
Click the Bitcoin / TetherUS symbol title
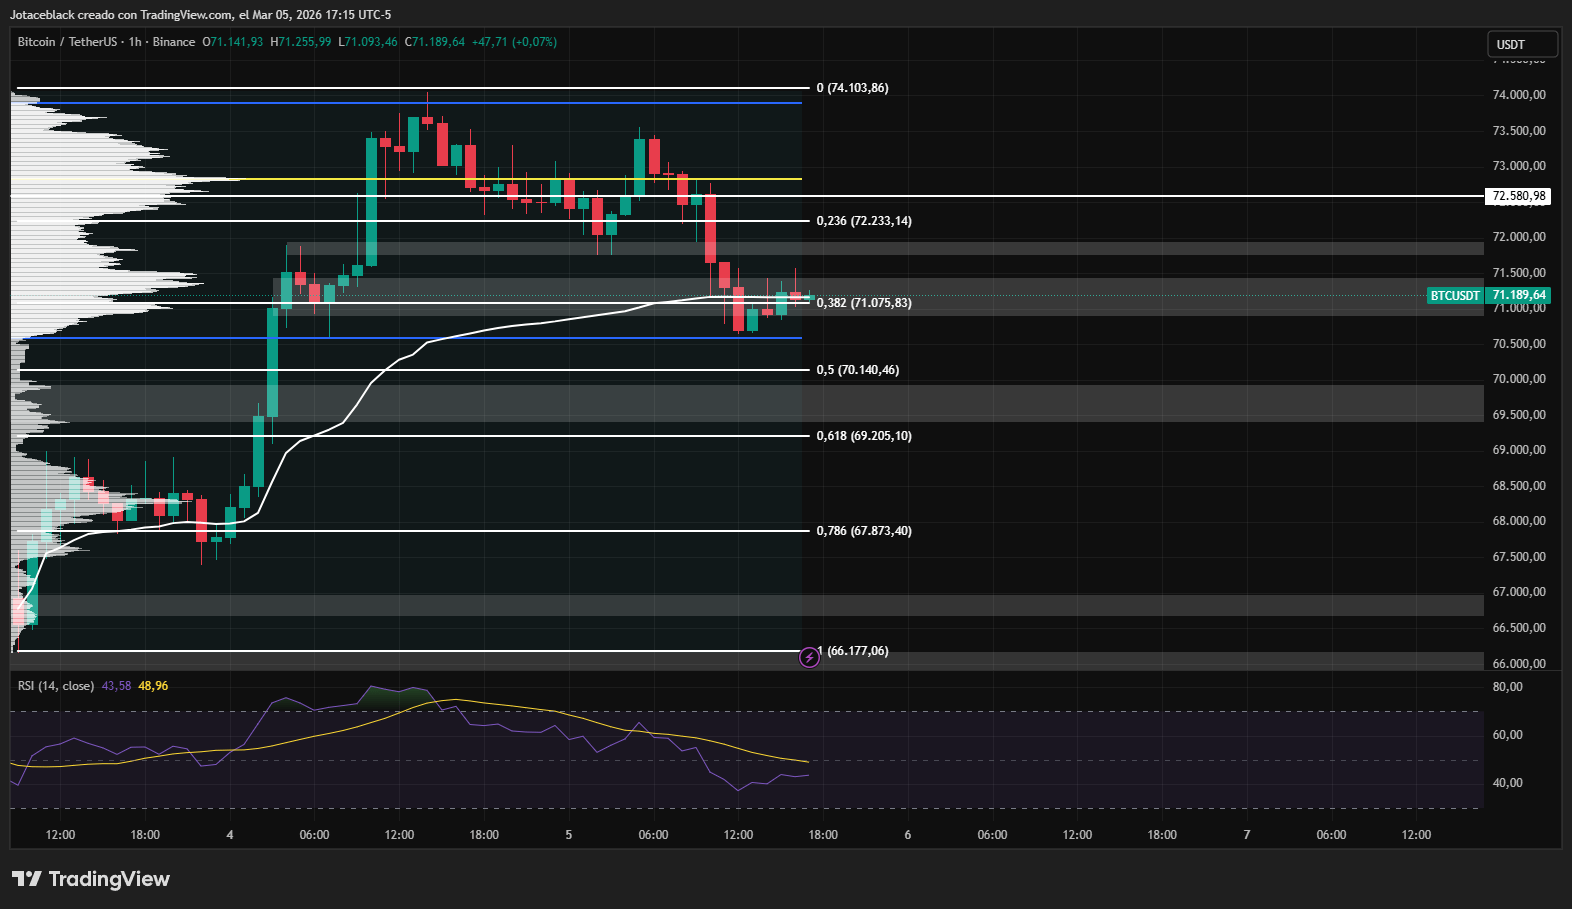pos(67,42)
